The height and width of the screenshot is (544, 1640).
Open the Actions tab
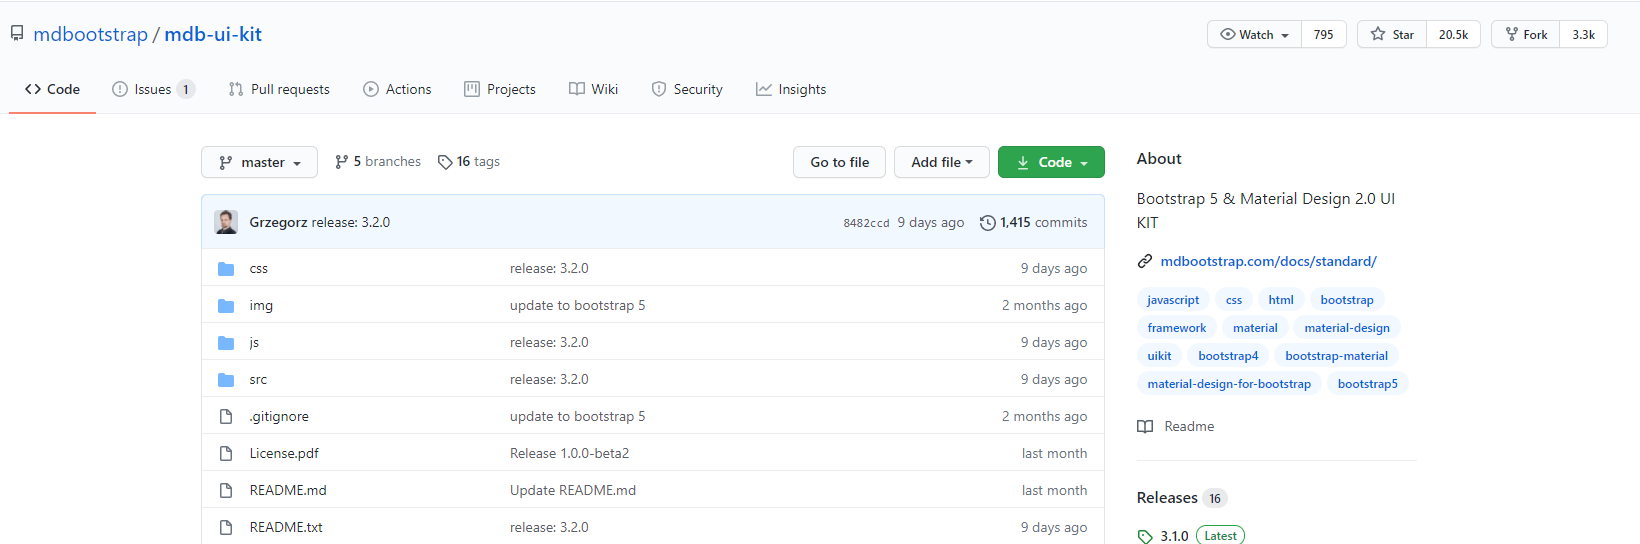pyautogui.click(x=397, y=89)
